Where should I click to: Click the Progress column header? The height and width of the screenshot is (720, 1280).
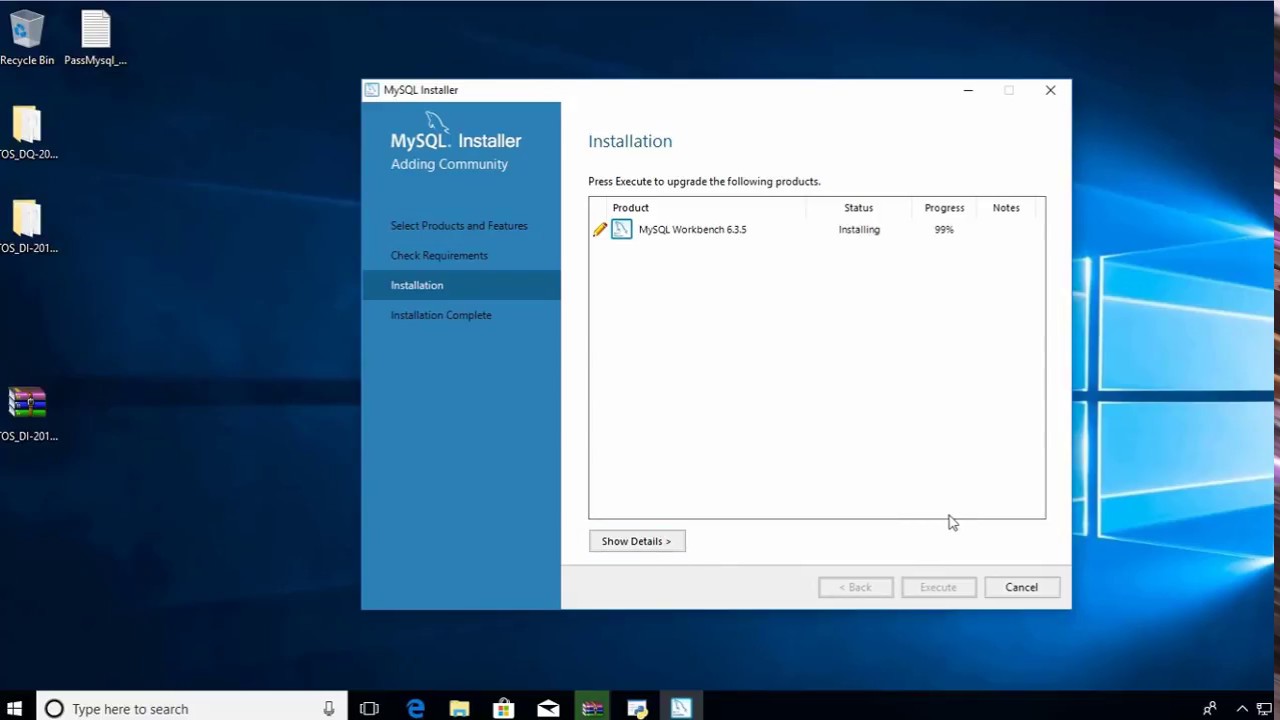pyautogui.click(x=944, y=208)
